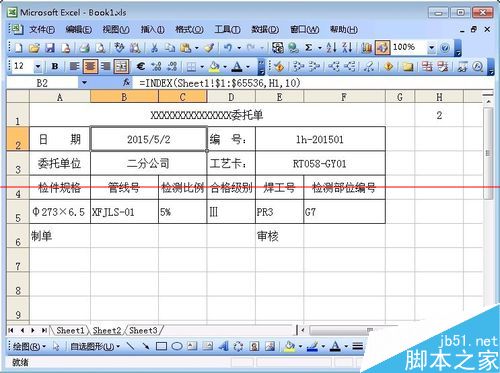Click the Open file folder icon

[34, 48]
